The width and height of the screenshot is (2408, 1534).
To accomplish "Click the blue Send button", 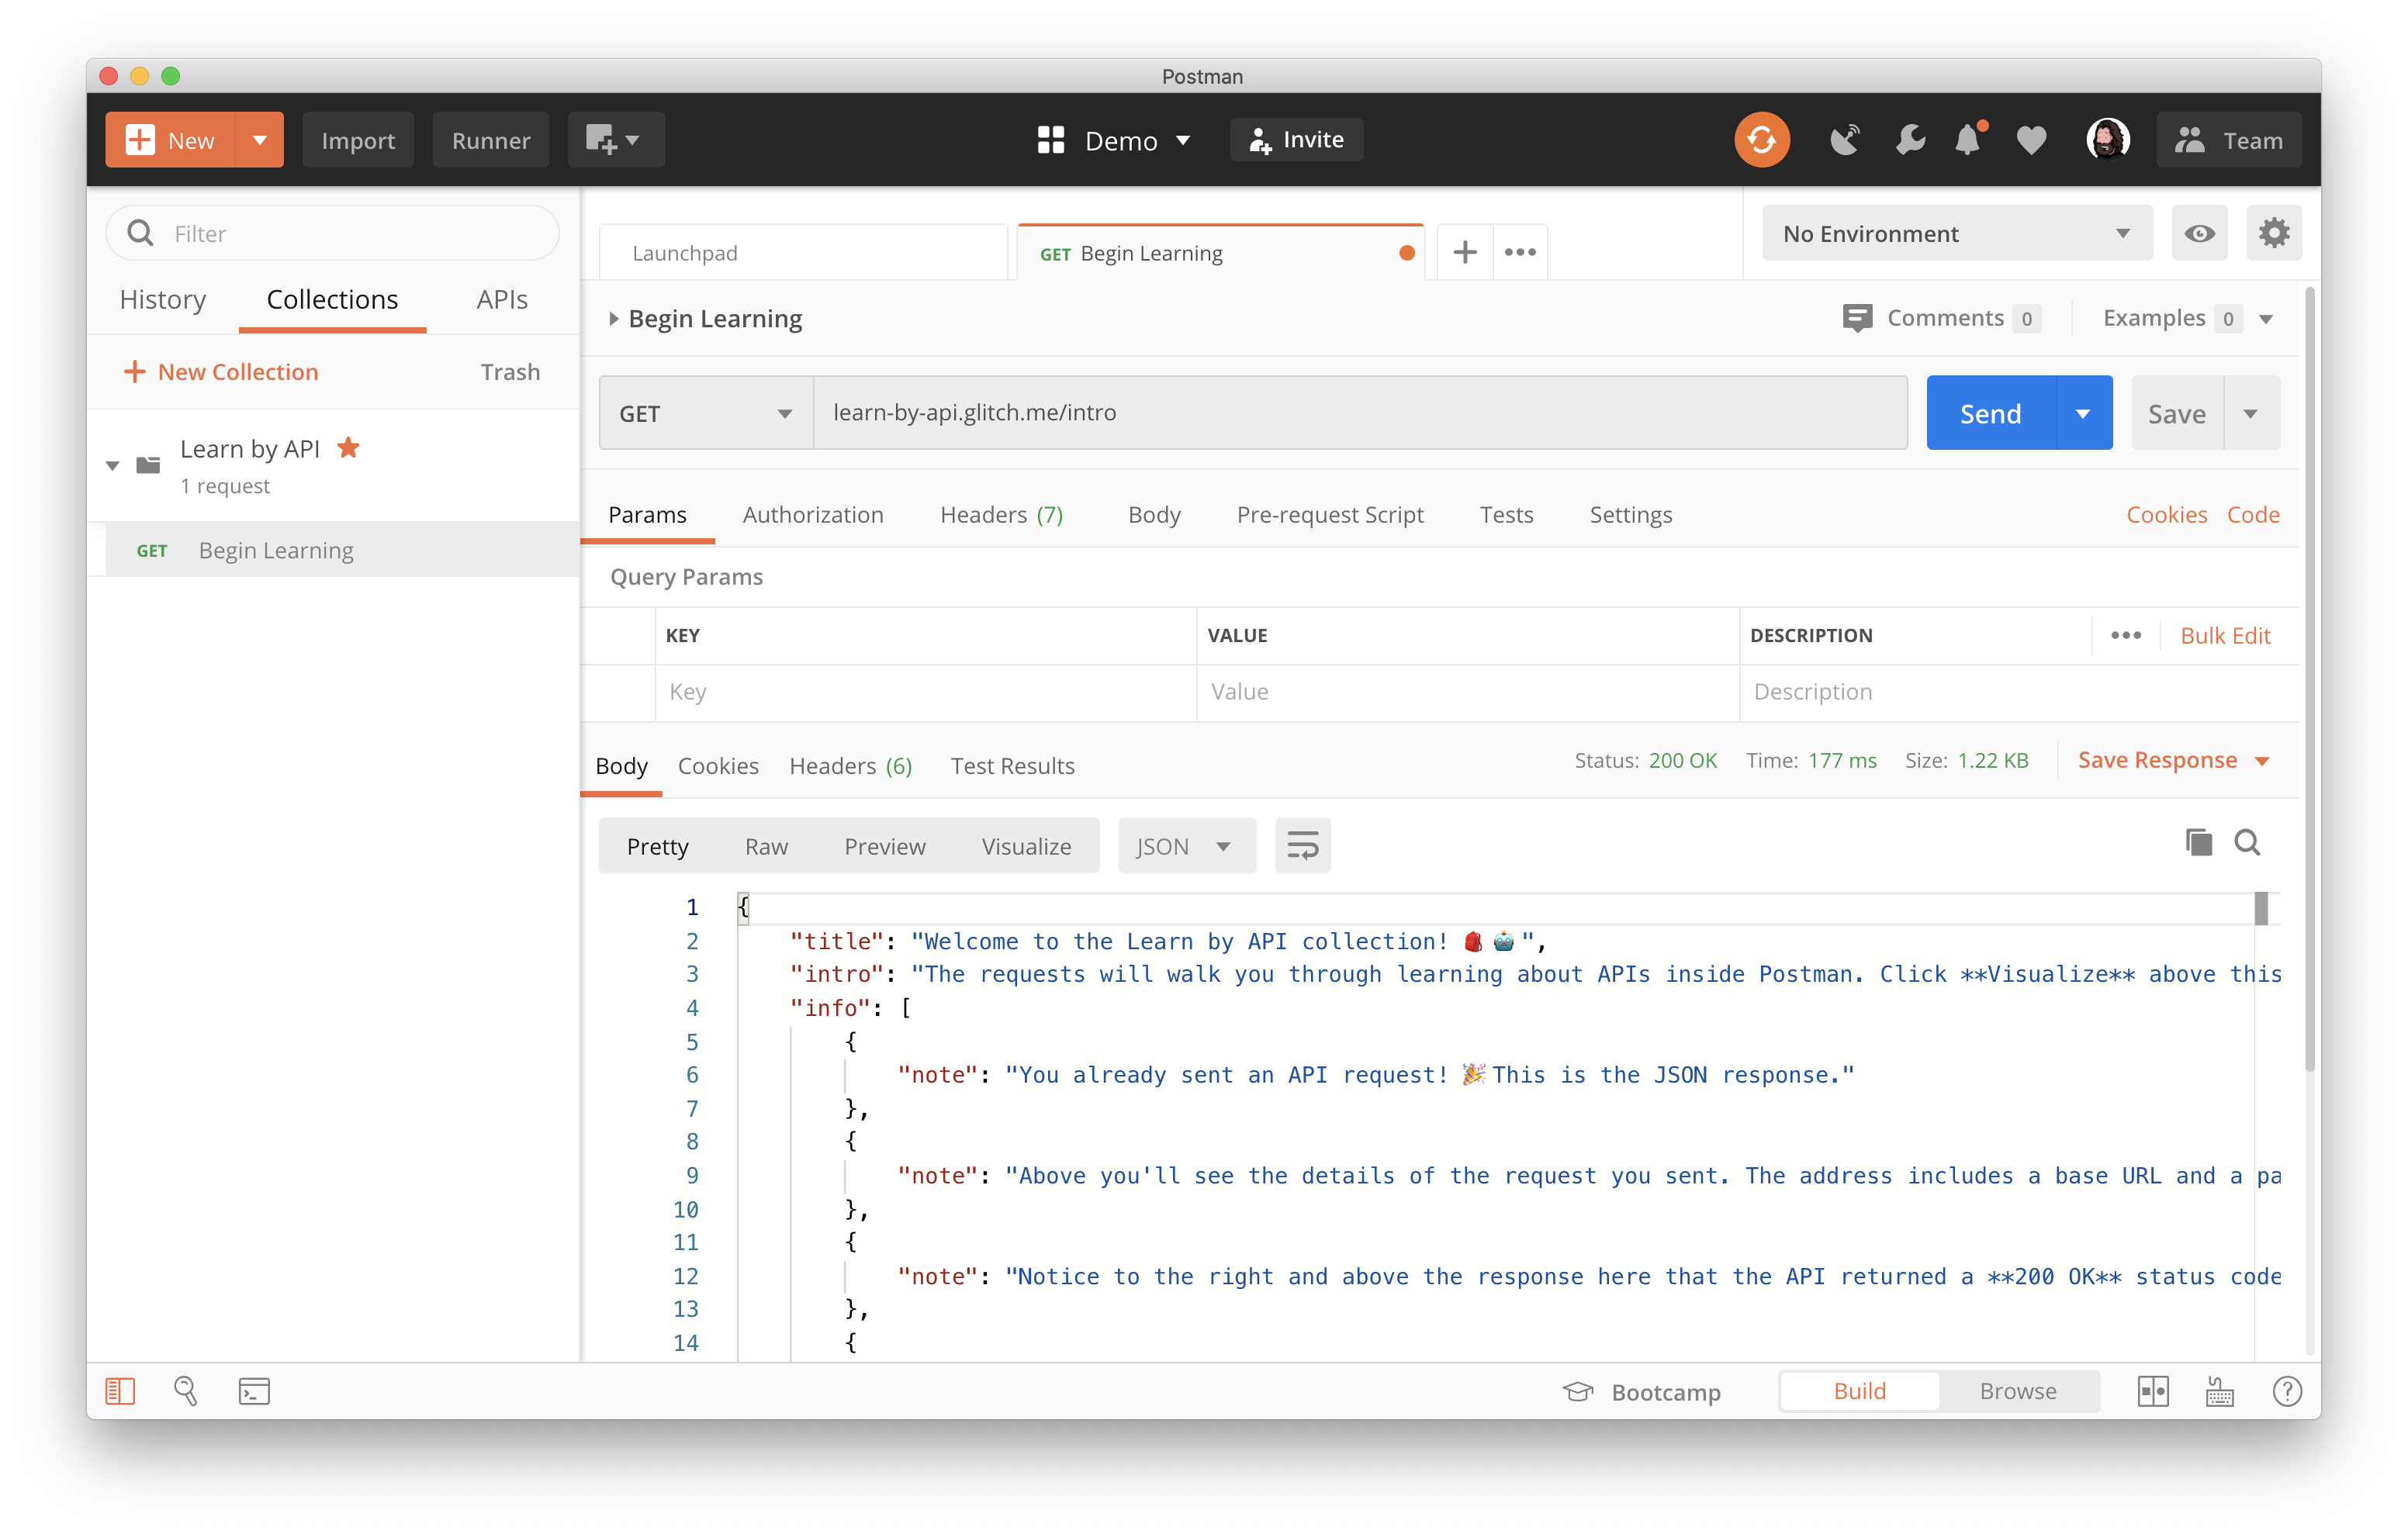I will point(1990,413).
